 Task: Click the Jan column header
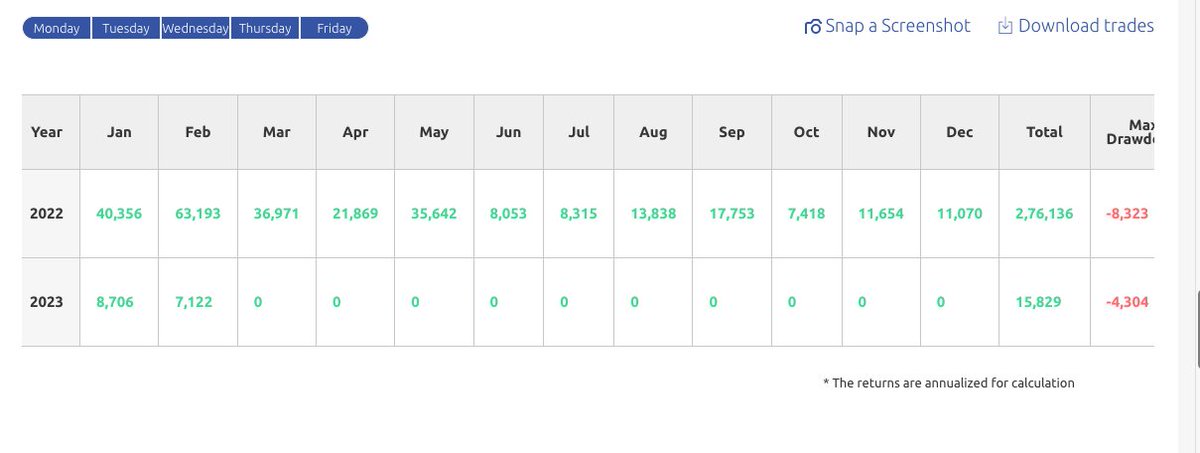[120, 132]
